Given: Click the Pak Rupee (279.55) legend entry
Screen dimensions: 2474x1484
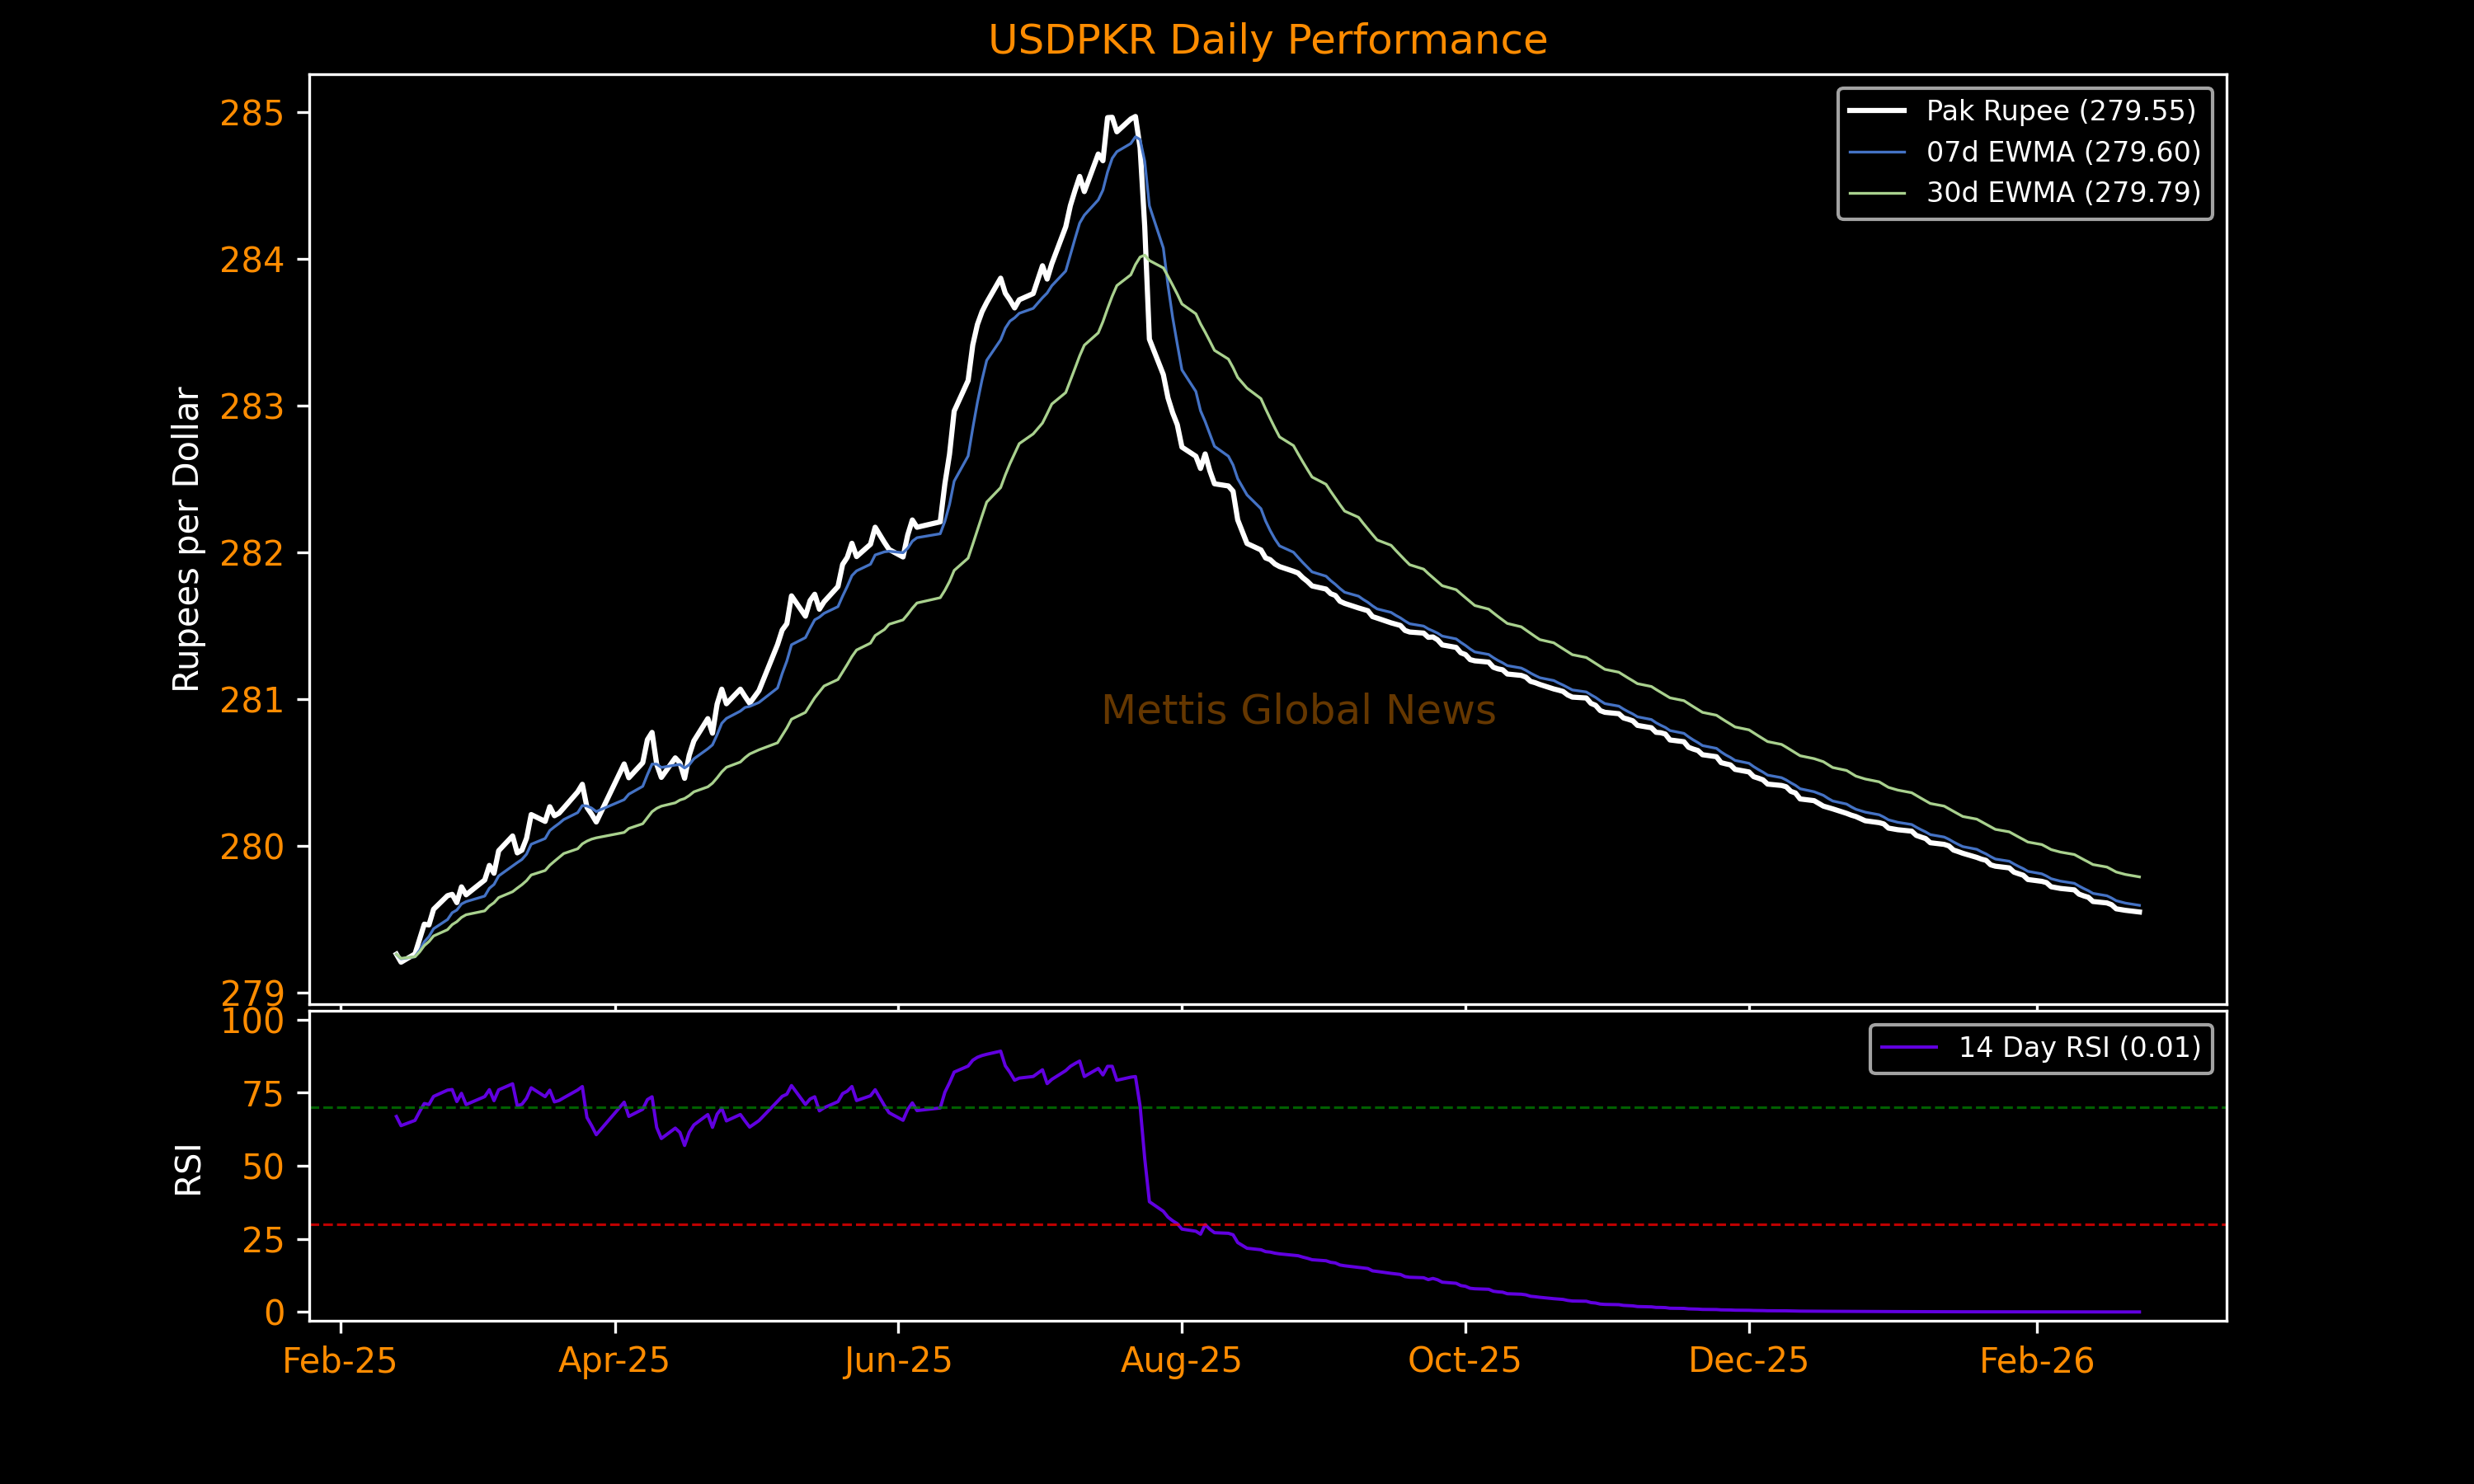Looking at the screenshot, I should coord(2061,111).
